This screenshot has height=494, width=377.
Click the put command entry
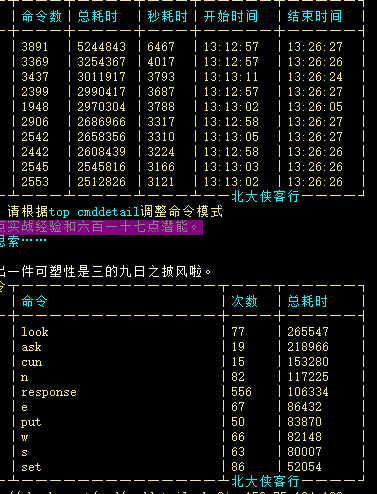click(31, 422)
